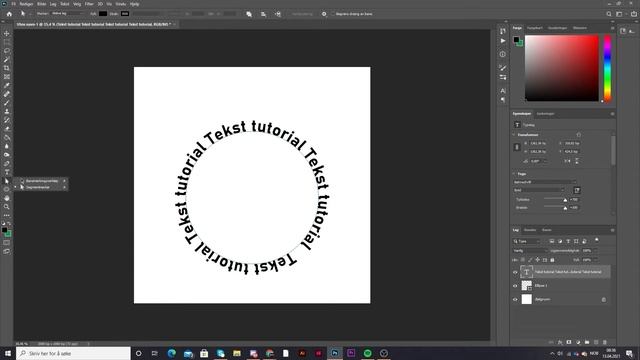Select the Magic Wand tool
Viewport: 640px width, 360px height.
7,60
